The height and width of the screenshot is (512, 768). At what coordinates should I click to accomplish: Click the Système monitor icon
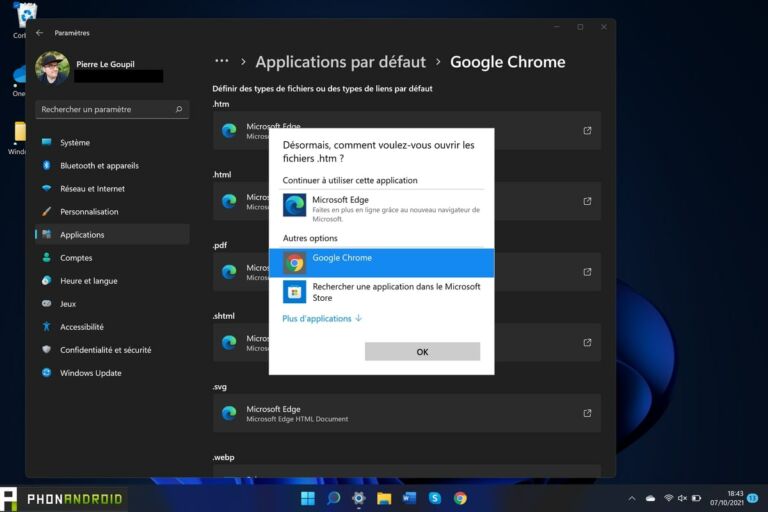point(47,142)
